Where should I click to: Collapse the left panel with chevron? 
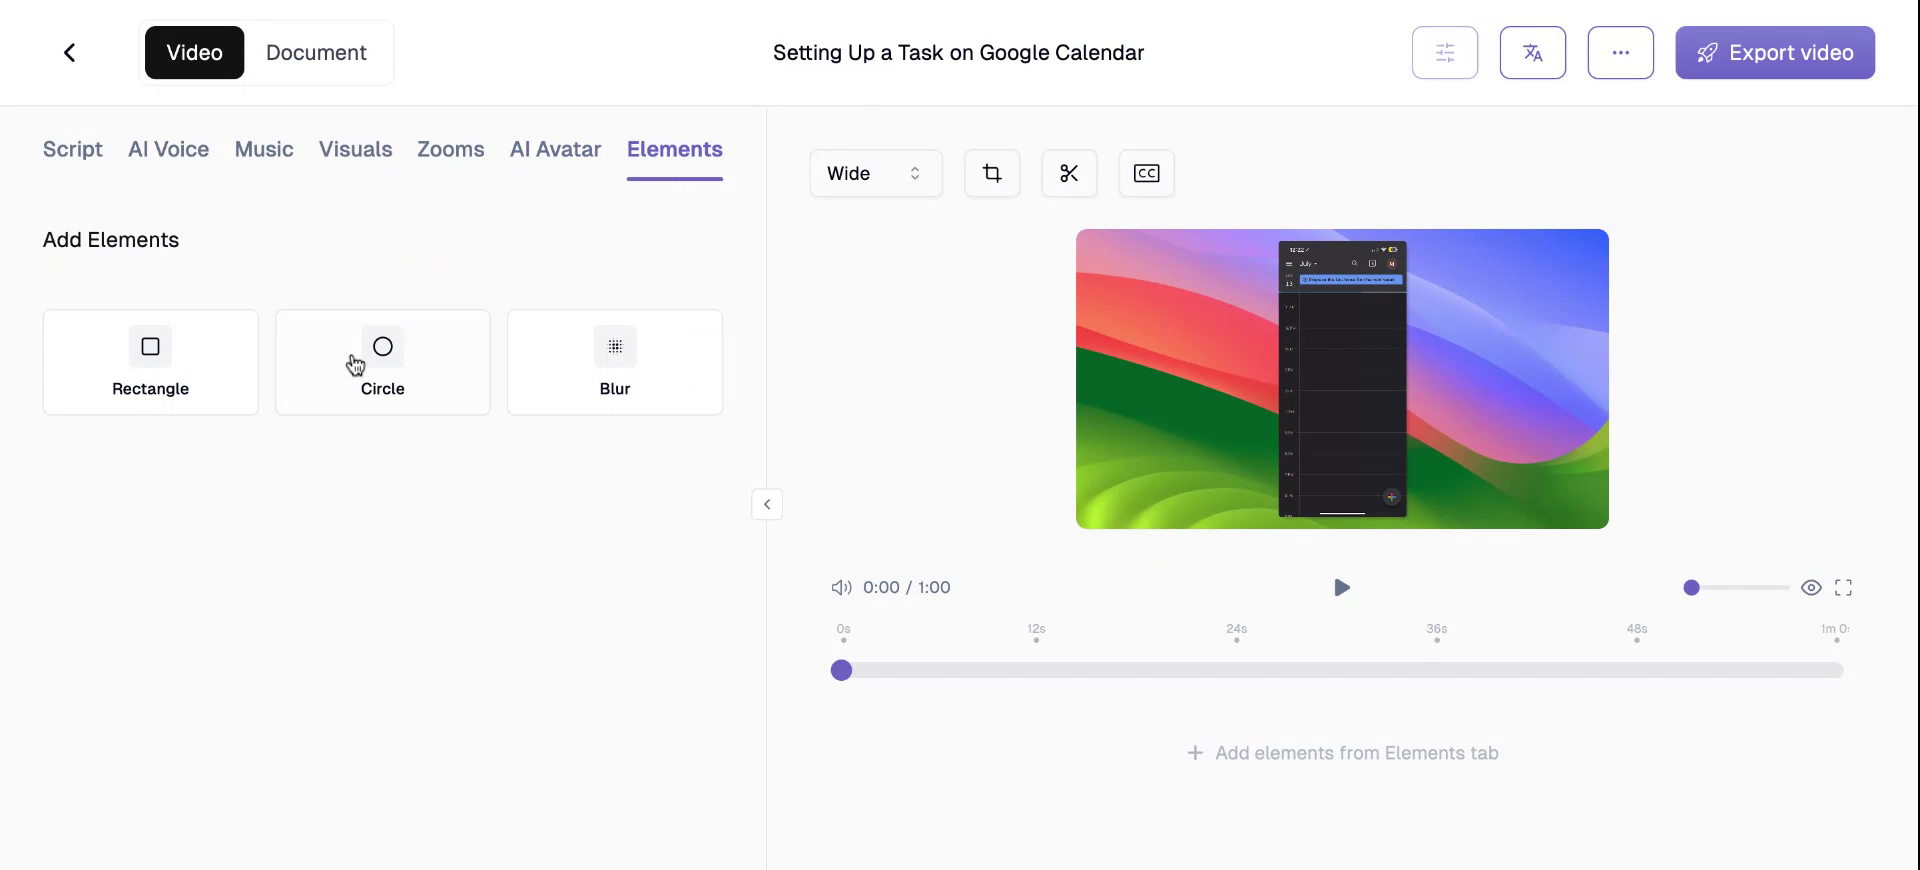(x=767, y=504)
